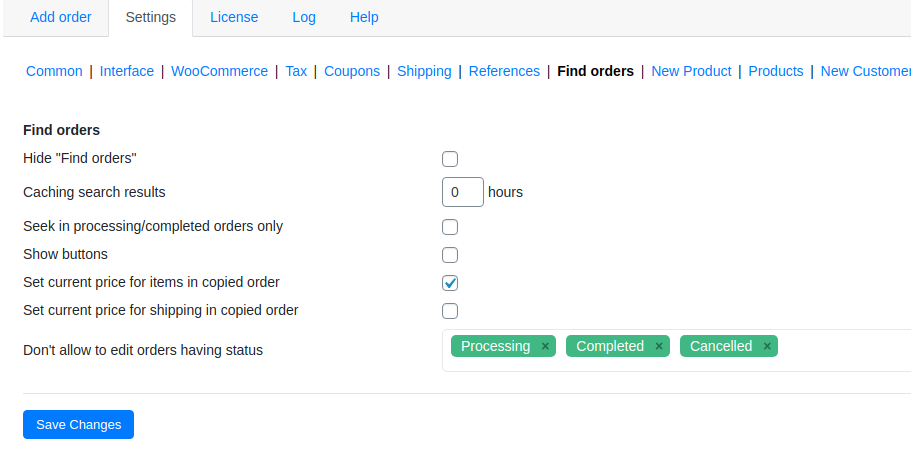
Task: Go to the Help tab
Action: tap(364, 17)
